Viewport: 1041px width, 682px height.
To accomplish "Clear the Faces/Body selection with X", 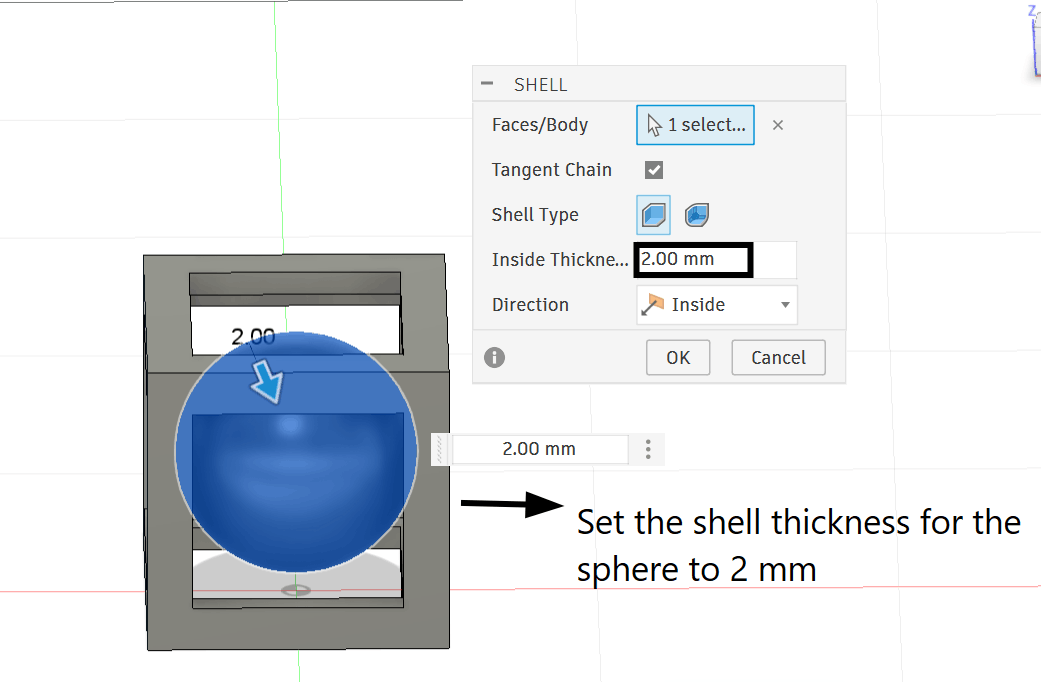I will click(778, 125).
